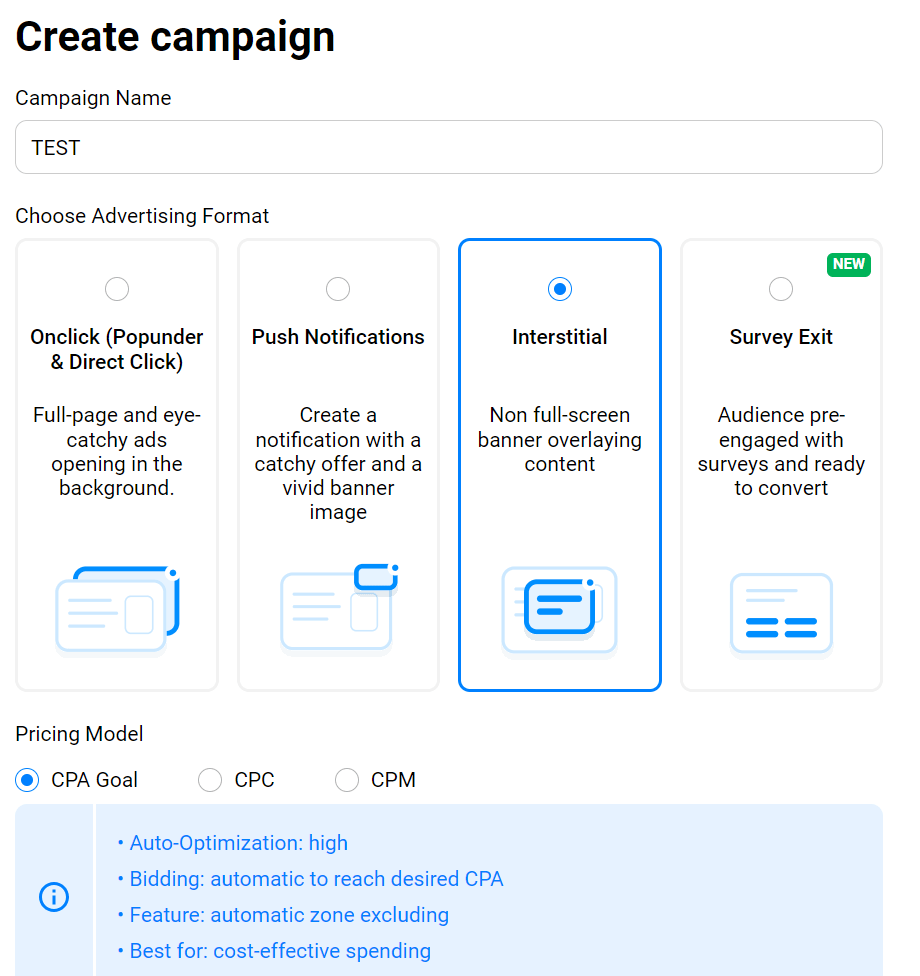
Task: Click the Push Notifications illustration icon
Action: [339, 609]
